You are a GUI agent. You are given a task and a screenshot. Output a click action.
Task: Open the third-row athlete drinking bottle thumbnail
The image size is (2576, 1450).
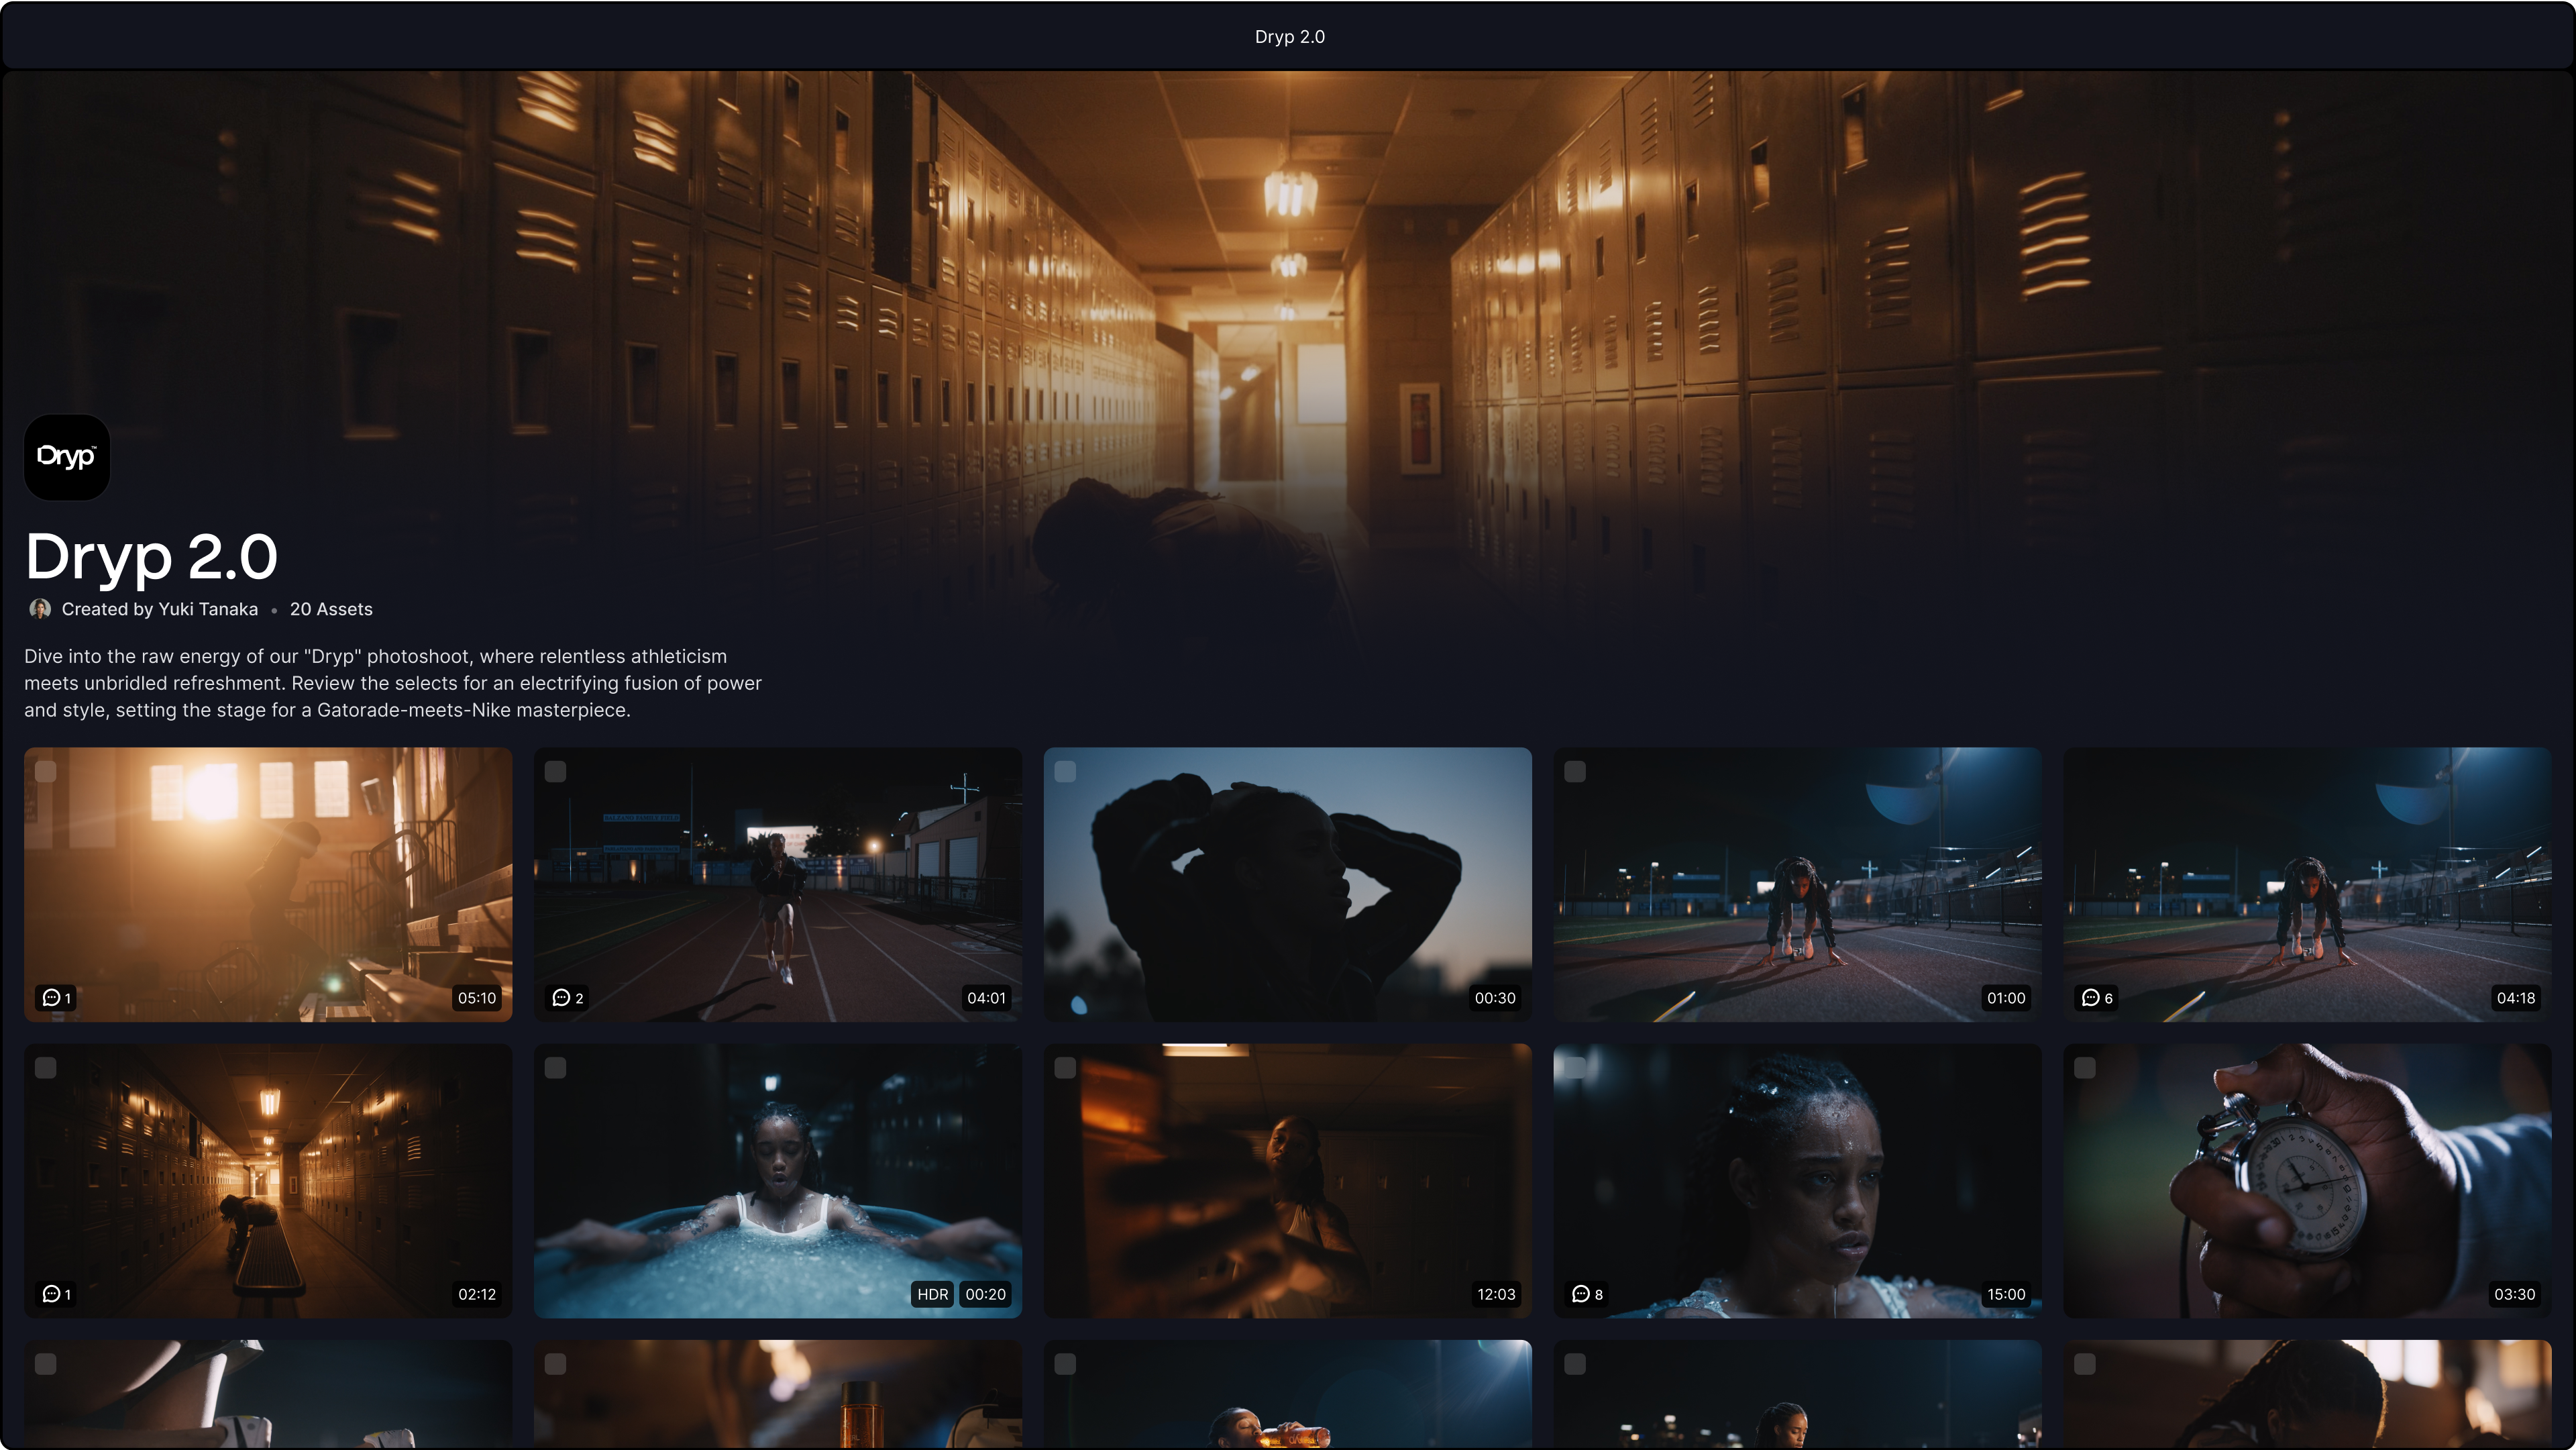(1288, 1394)
